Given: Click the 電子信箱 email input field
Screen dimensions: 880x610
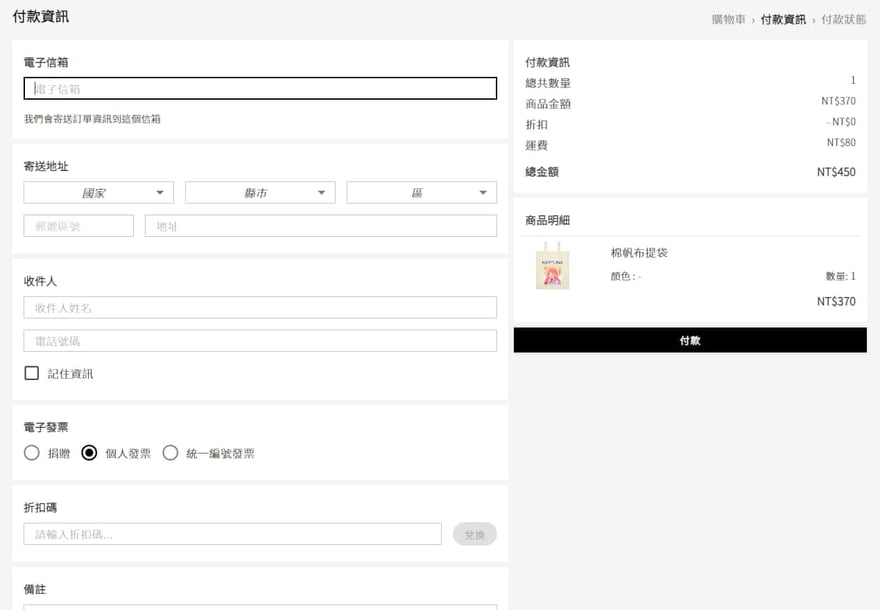Looking at the screenshot, I should [x=260, y=89].
